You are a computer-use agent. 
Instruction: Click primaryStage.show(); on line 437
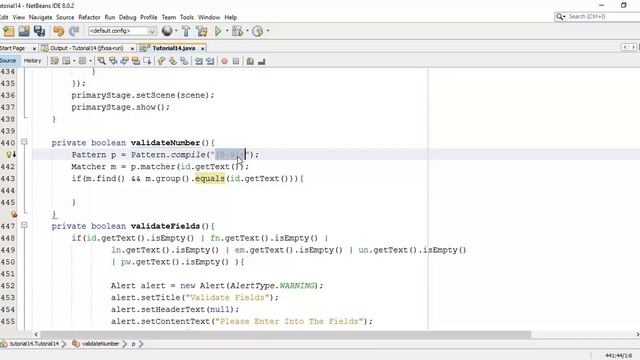pyautogui.click(x=120, y=107)
